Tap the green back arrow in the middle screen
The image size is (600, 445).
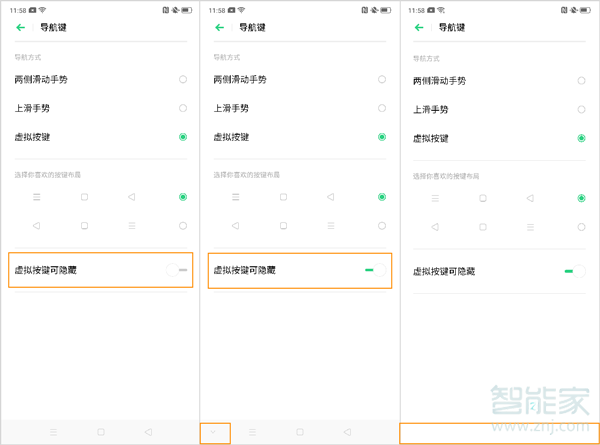click(220, 27)
